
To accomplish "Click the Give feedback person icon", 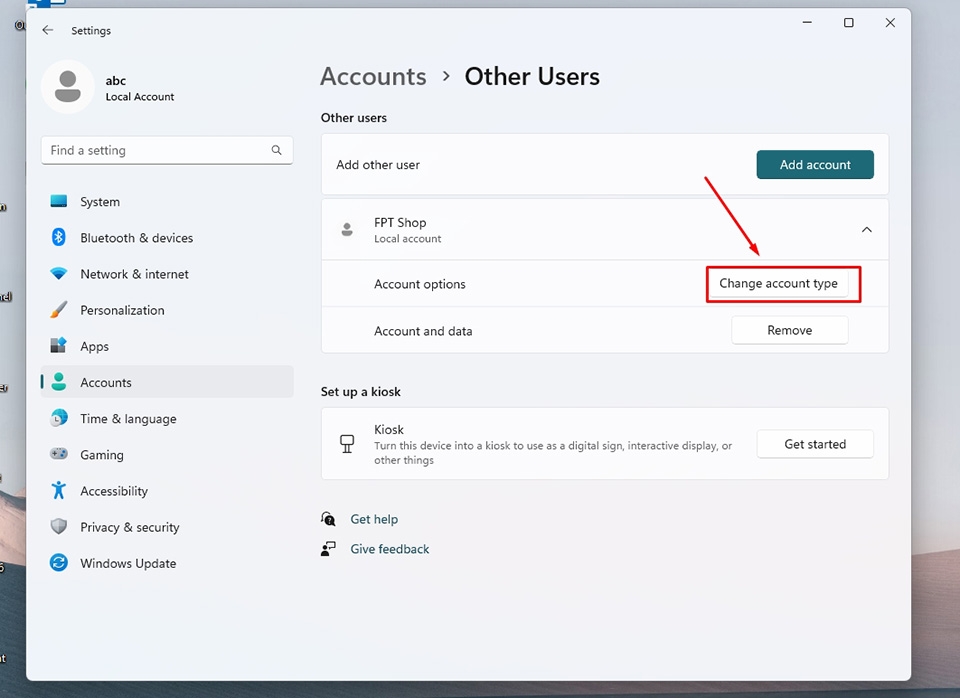I will 328,549.
